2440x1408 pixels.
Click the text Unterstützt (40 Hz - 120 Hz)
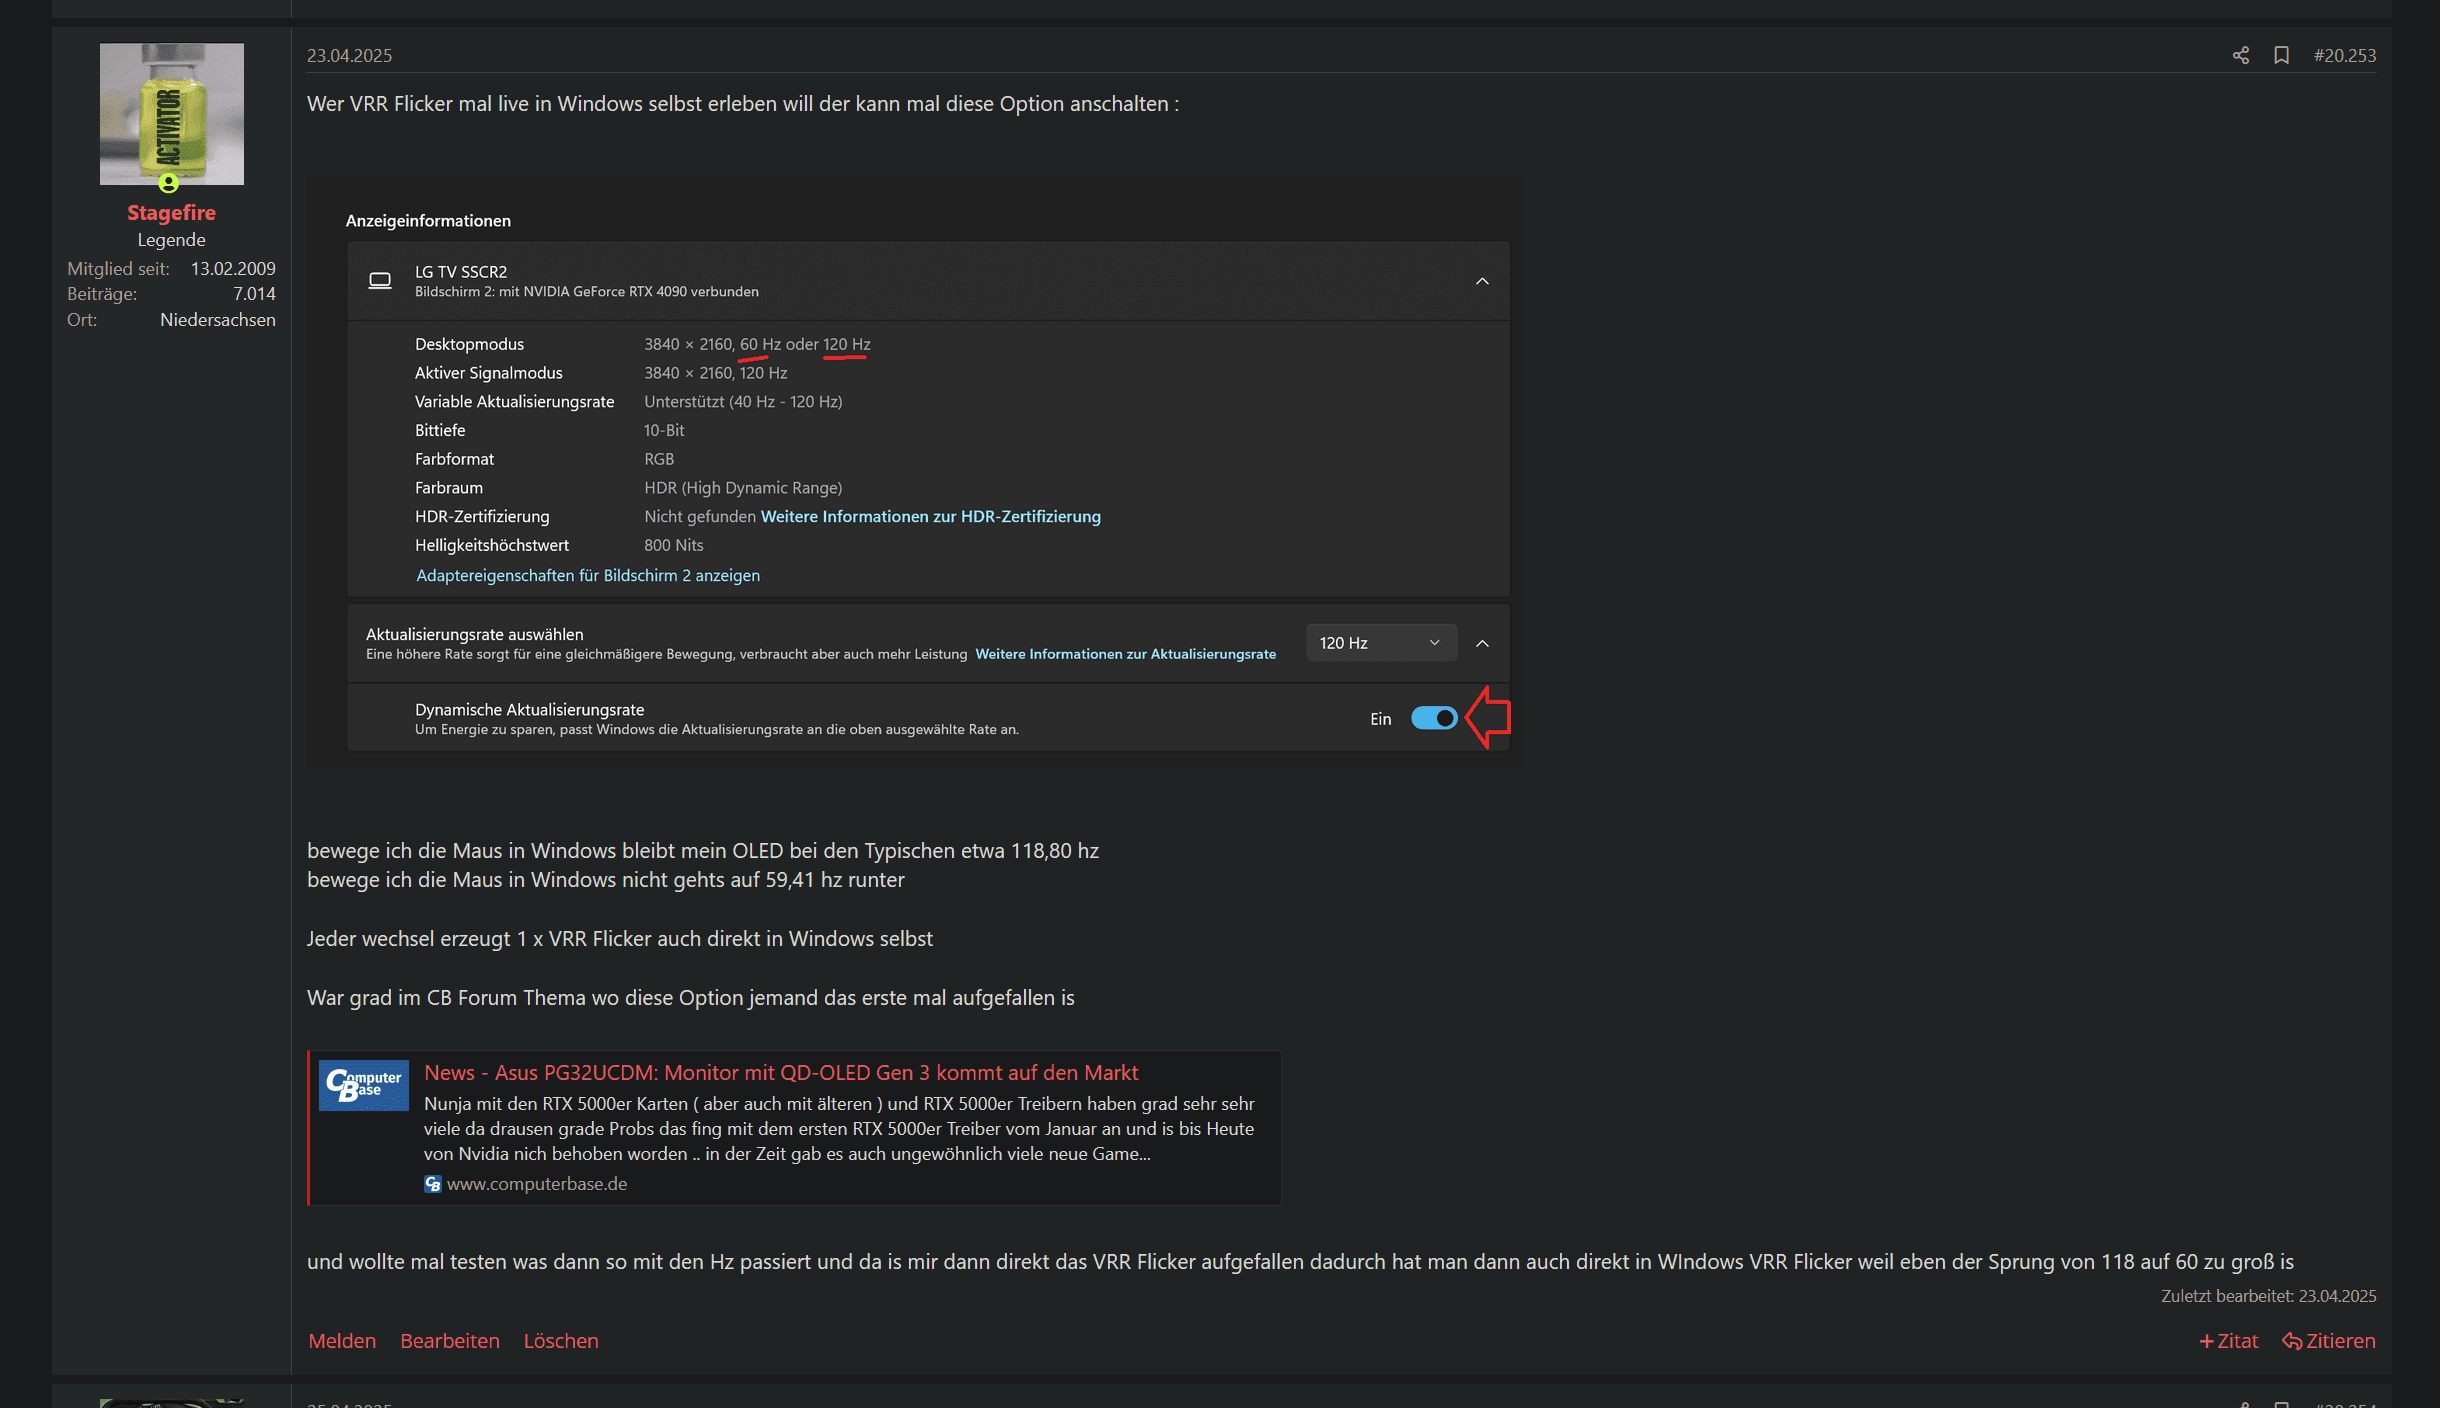point(743,401)
